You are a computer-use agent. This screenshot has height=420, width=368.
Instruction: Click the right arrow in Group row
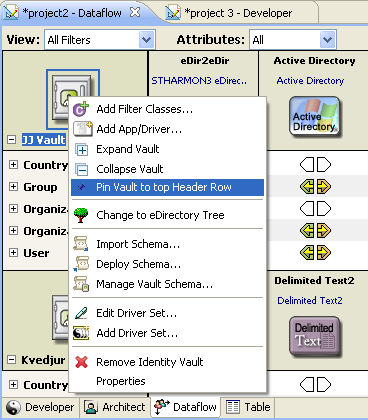324,187
